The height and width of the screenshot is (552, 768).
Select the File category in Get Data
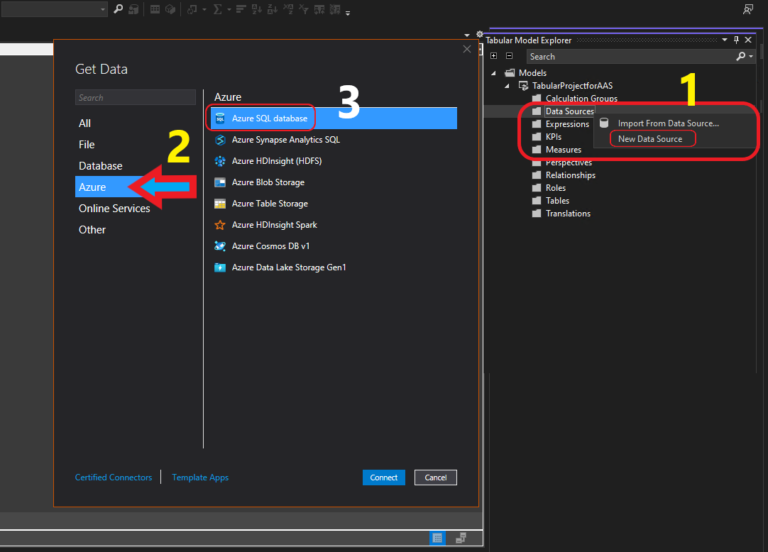point(86,144)
